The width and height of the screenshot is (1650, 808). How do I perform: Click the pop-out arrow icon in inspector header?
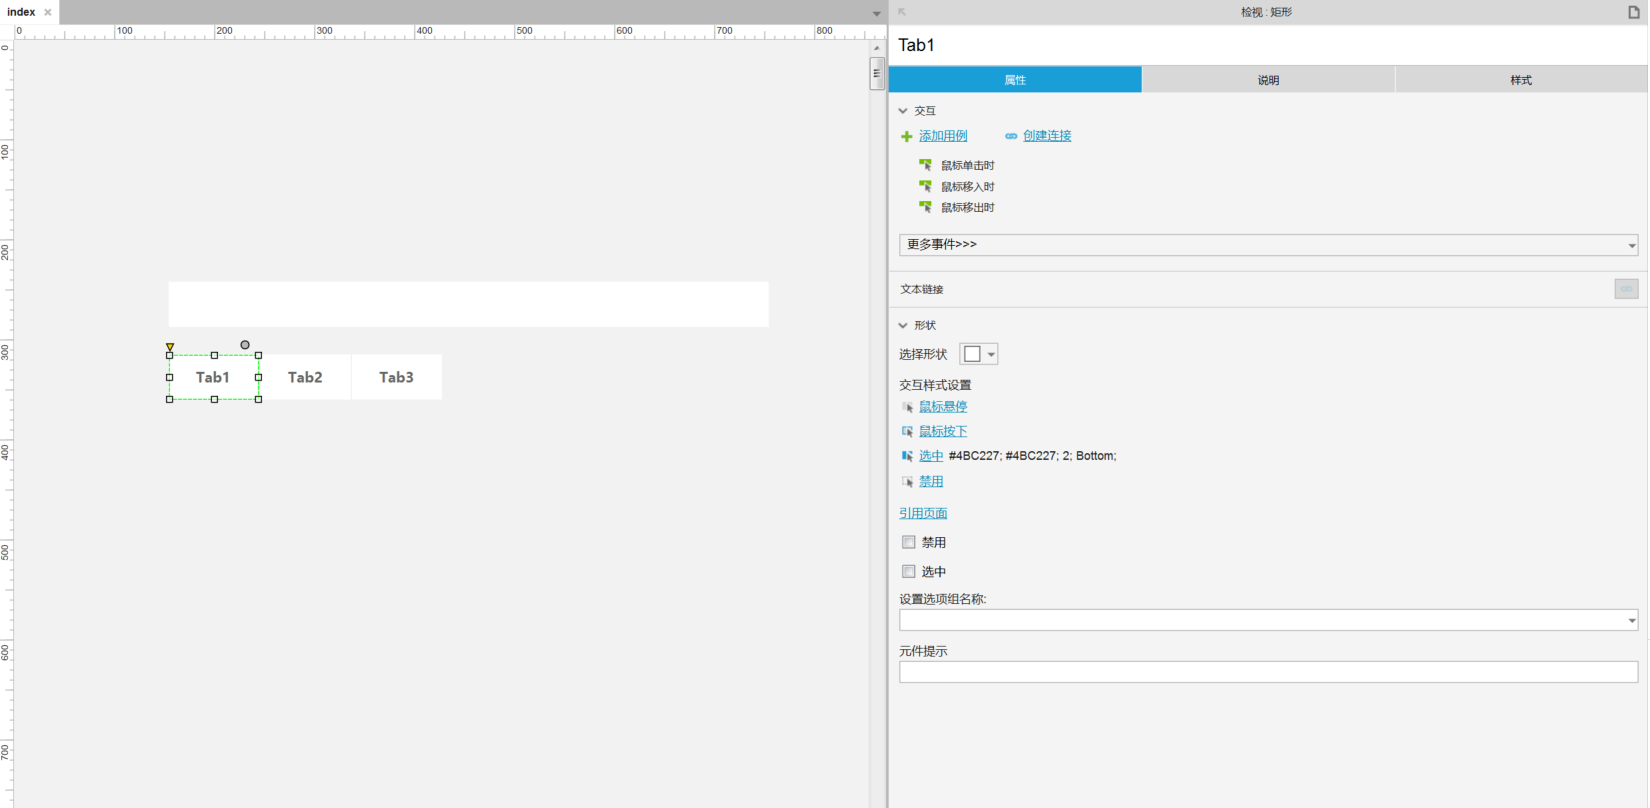pos(902,12)
